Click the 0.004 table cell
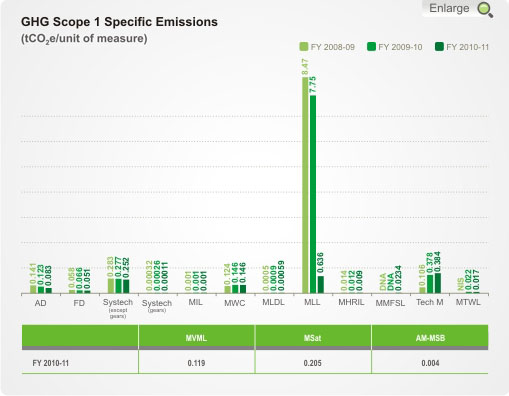 pyautogui.click(x=430, y=363)
